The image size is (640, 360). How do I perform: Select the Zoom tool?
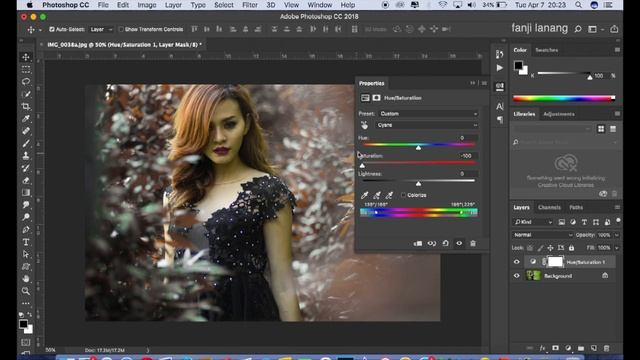(26, 291)
